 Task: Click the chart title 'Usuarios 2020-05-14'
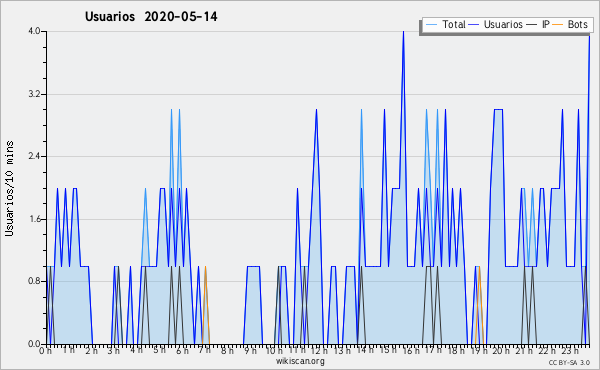pyautogui.click(x=151, y=17)
